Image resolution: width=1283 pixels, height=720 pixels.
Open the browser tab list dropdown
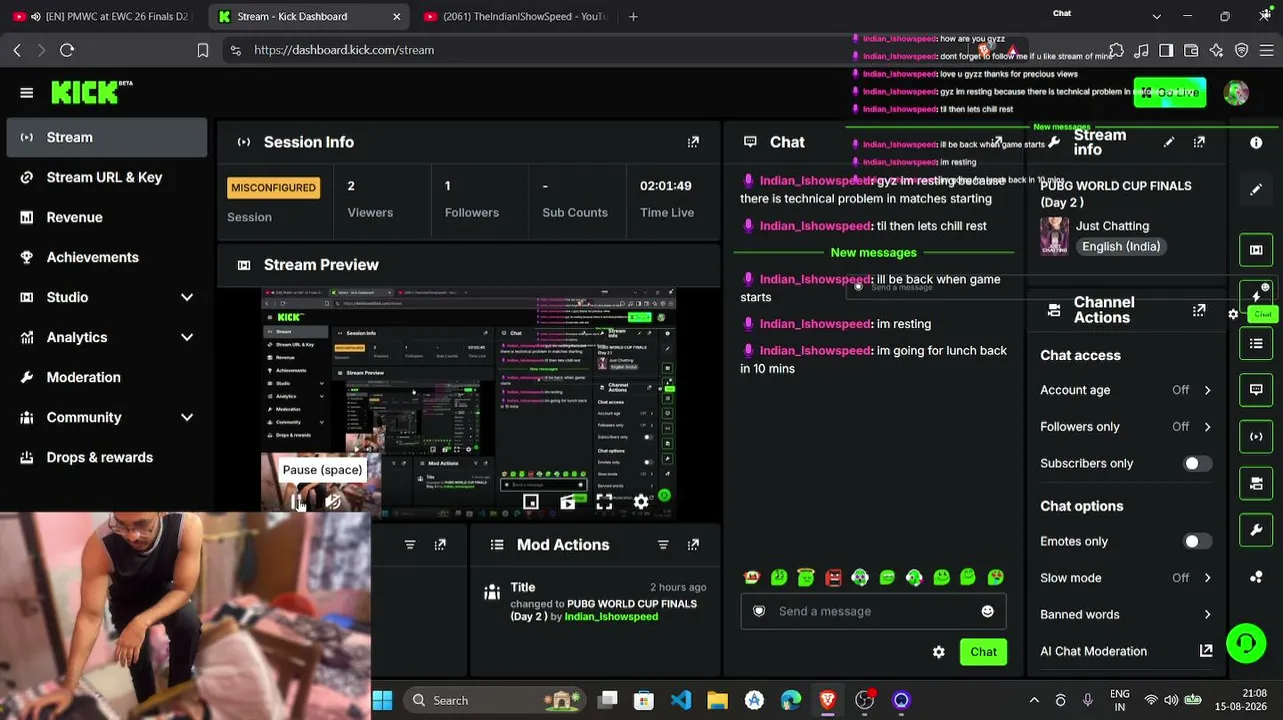click(x=1156, y=16)
